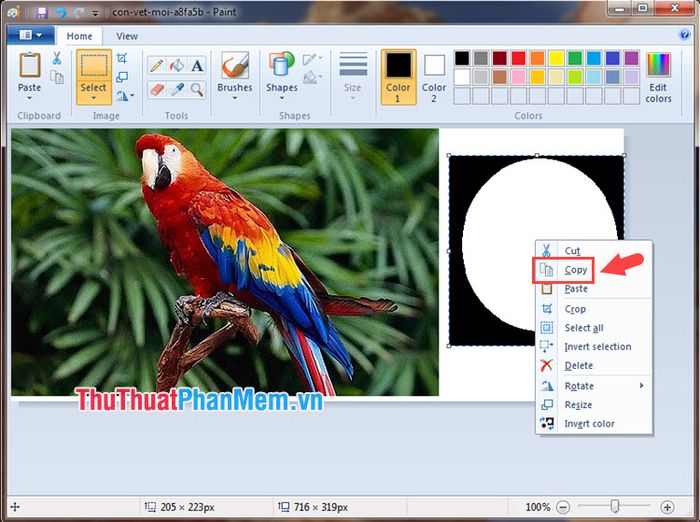Activate the Eraser tool
This screenshot has height=522, width=700.
pyautogui.click(x=156, y=89)
